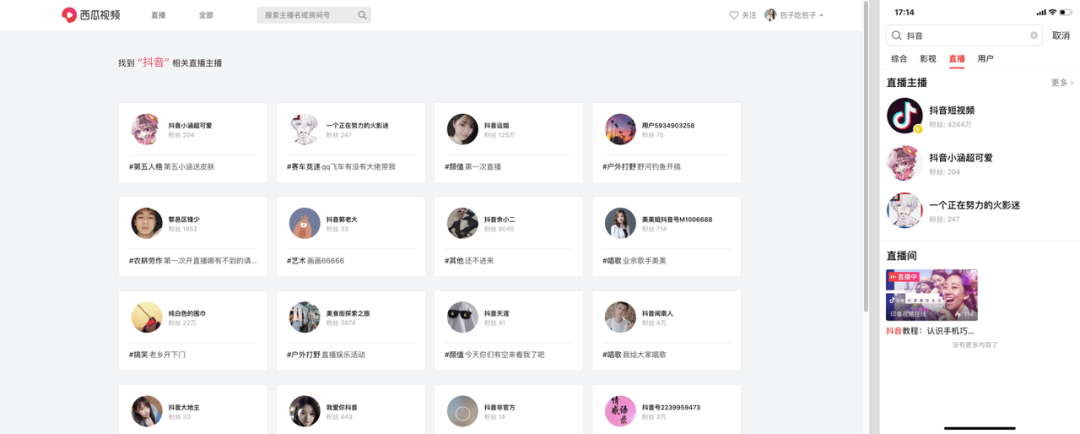Expand the 包子吃包子 account dropdown arrow
This screenshot has height=434, width=1080.
pos(822,15)
